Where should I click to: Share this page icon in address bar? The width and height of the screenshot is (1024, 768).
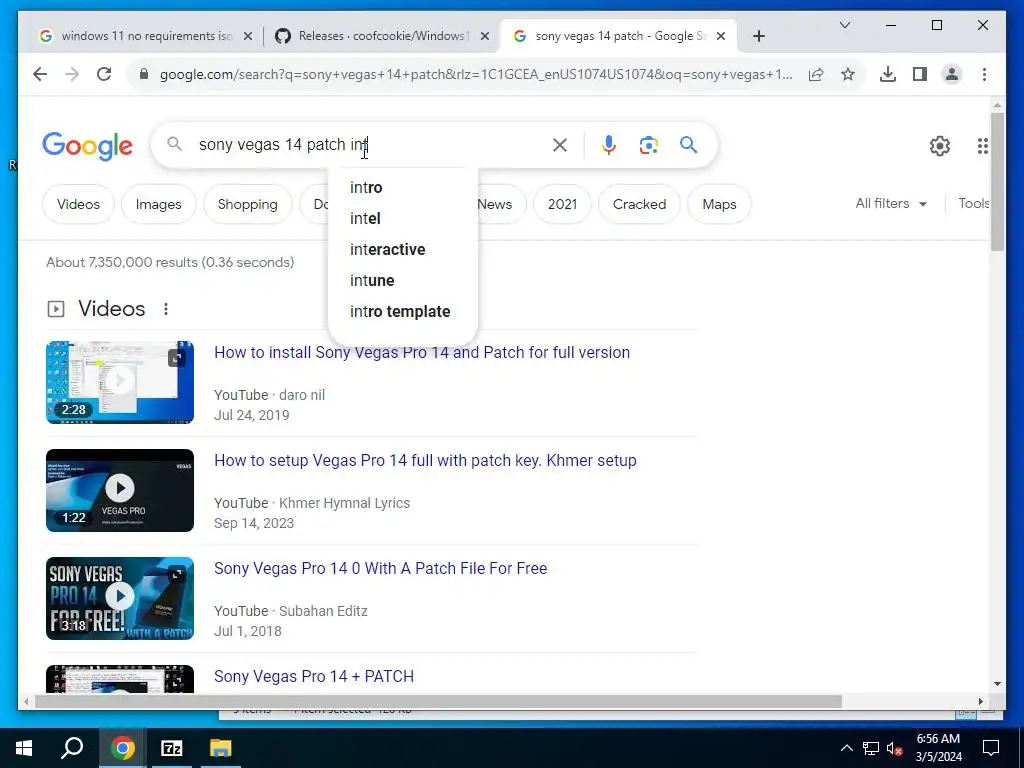pyautogui.click(x=816, y=74)
